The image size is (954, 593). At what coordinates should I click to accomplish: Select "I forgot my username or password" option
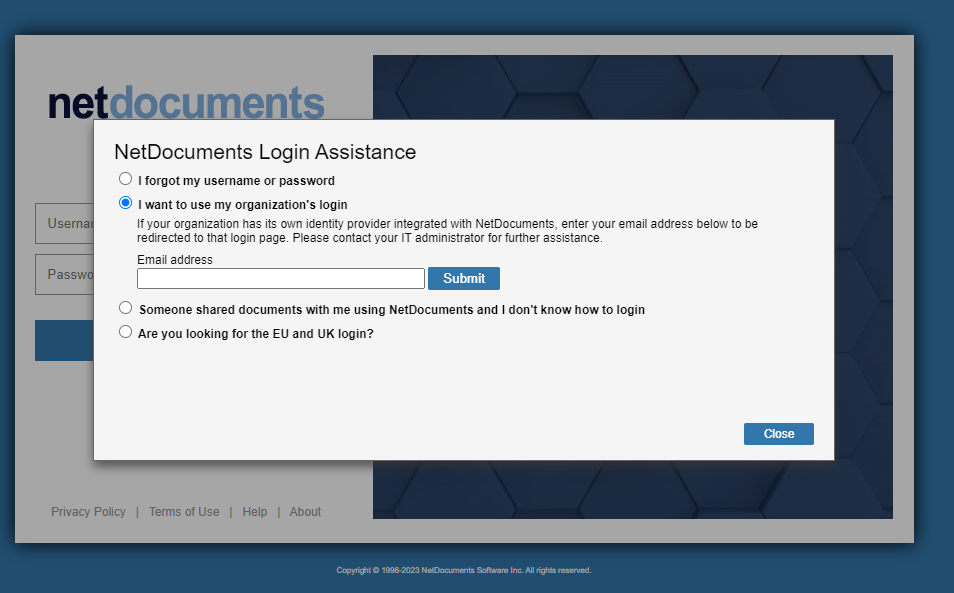click(125, 179)
